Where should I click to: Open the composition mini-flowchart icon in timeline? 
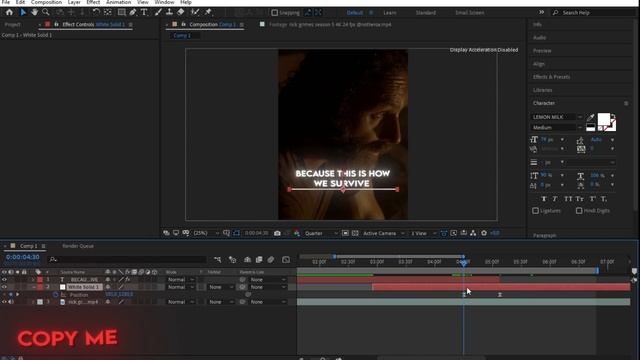click(x=218, y=260)
